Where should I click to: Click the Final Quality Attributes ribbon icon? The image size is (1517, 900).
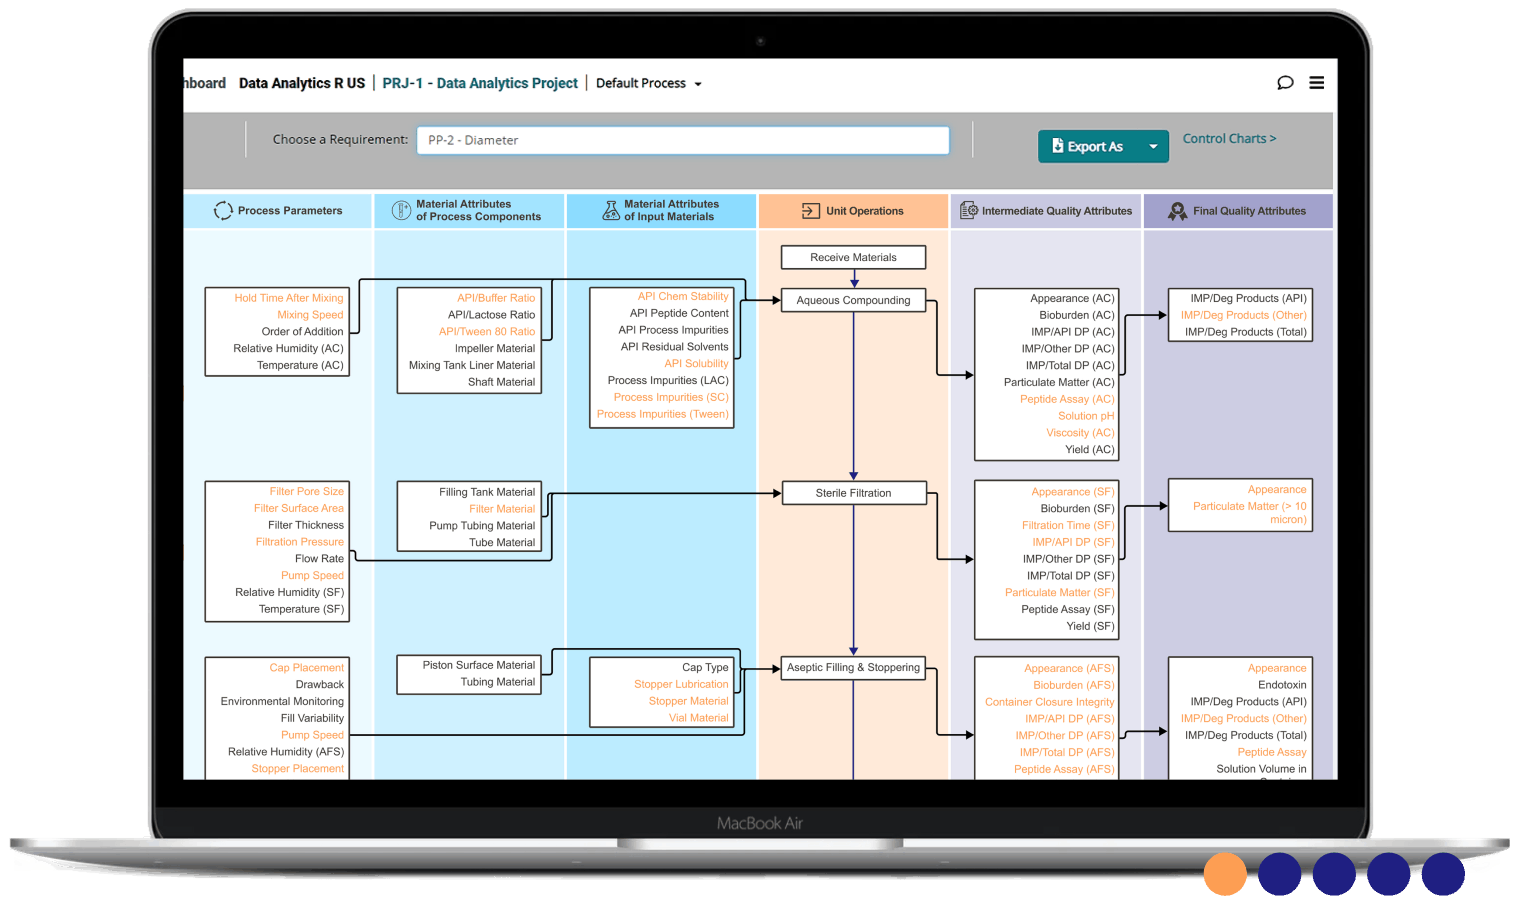1177,211
